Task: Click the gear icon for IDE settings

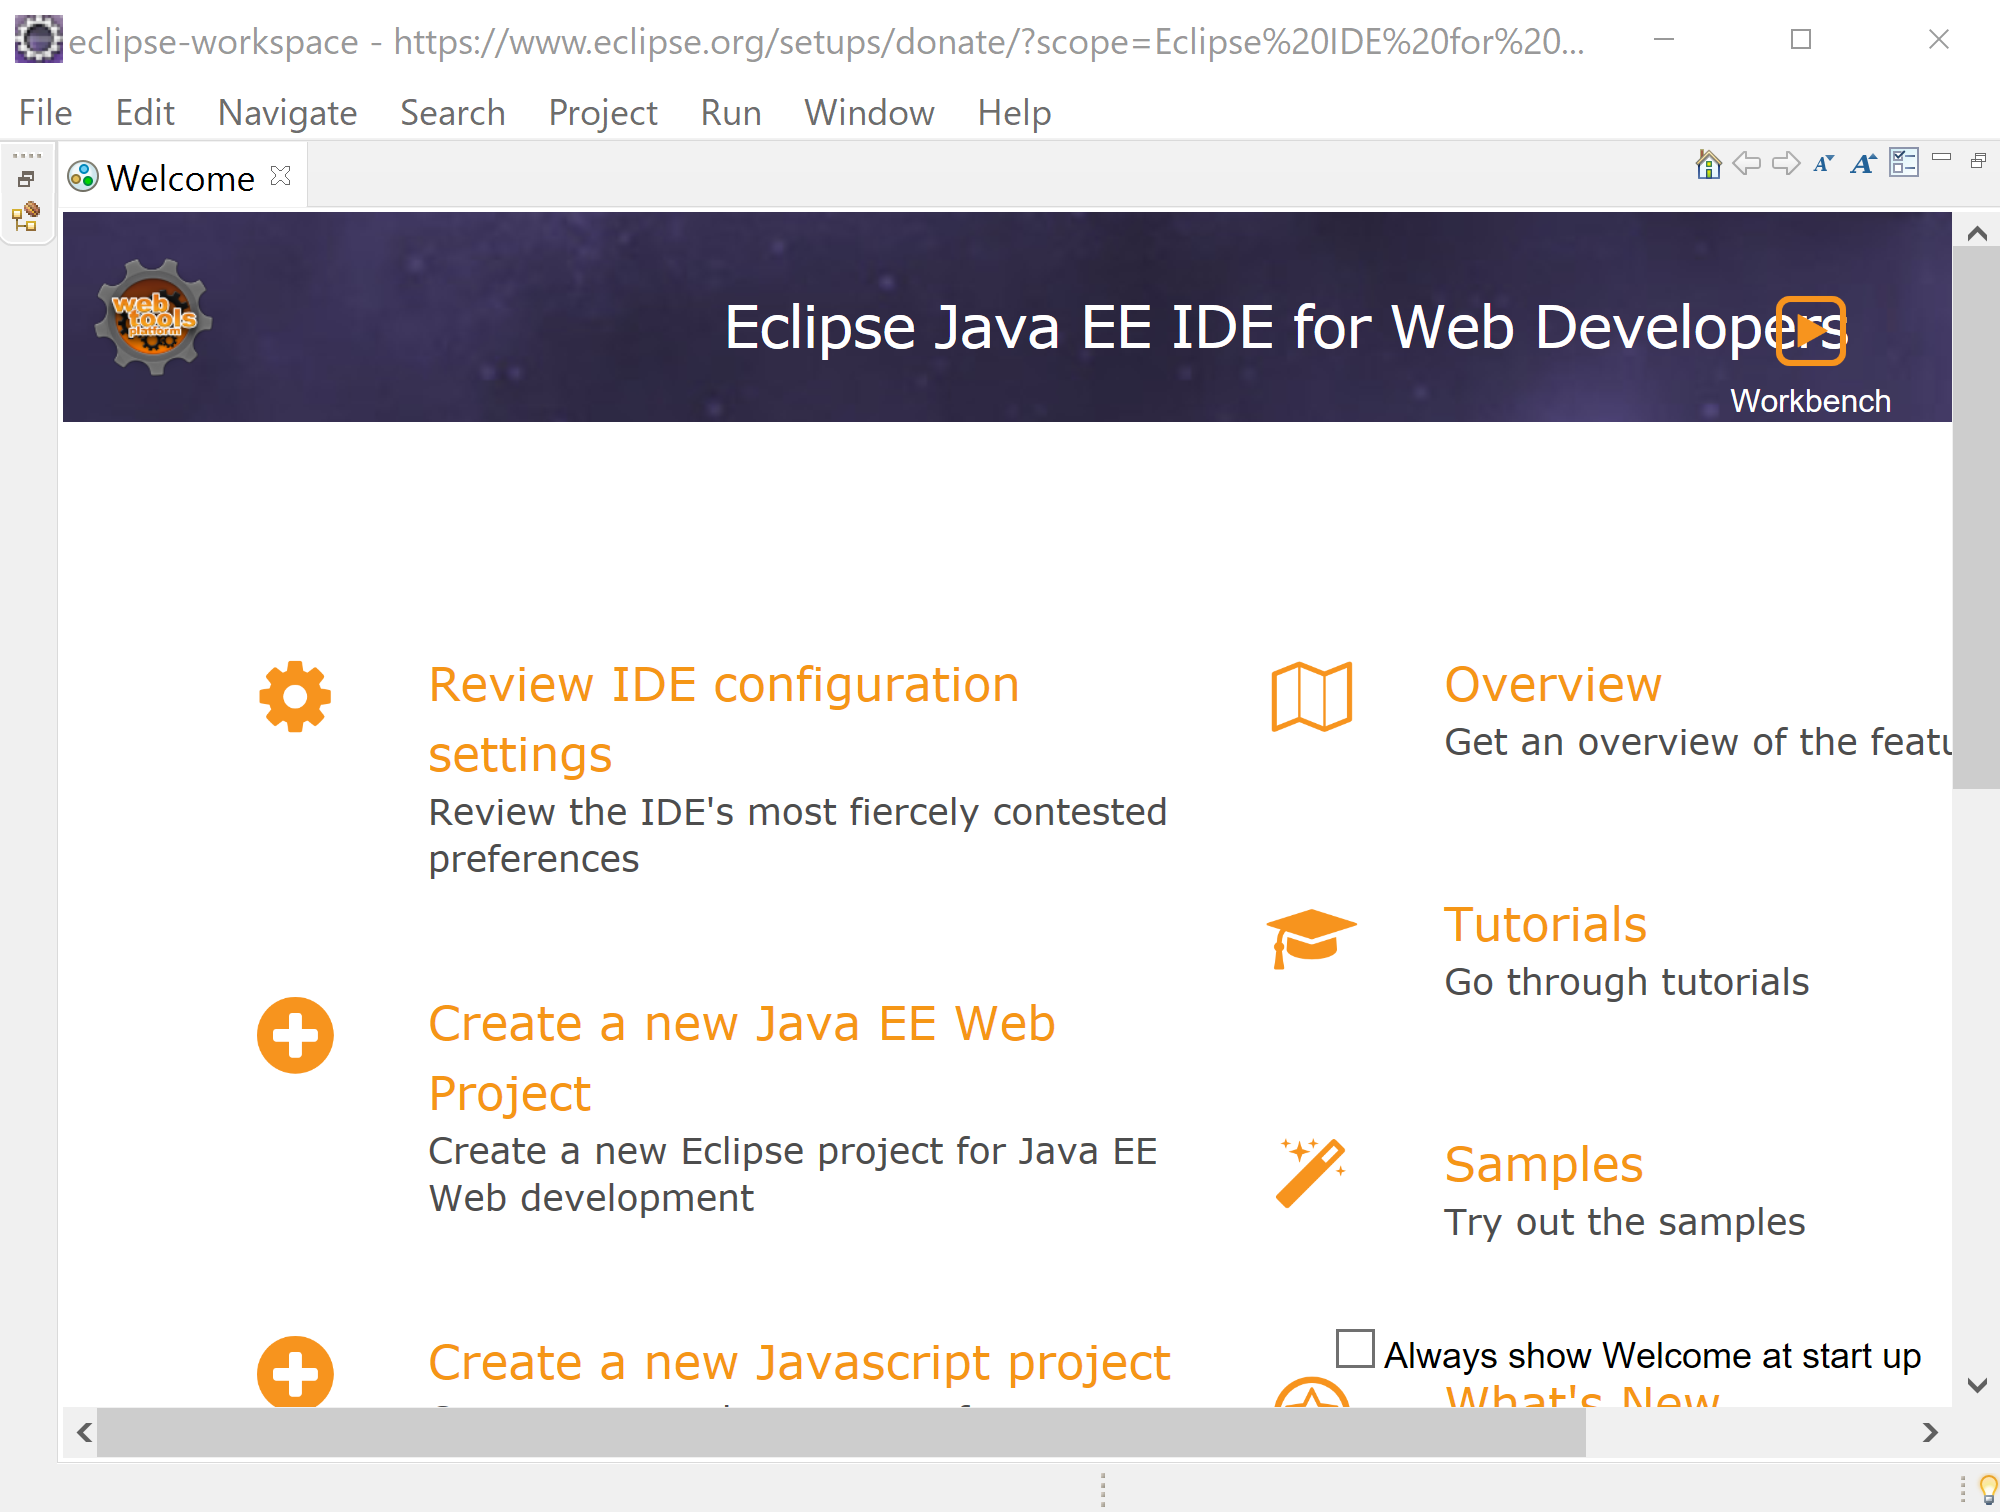Action: (x=295, y=697)
